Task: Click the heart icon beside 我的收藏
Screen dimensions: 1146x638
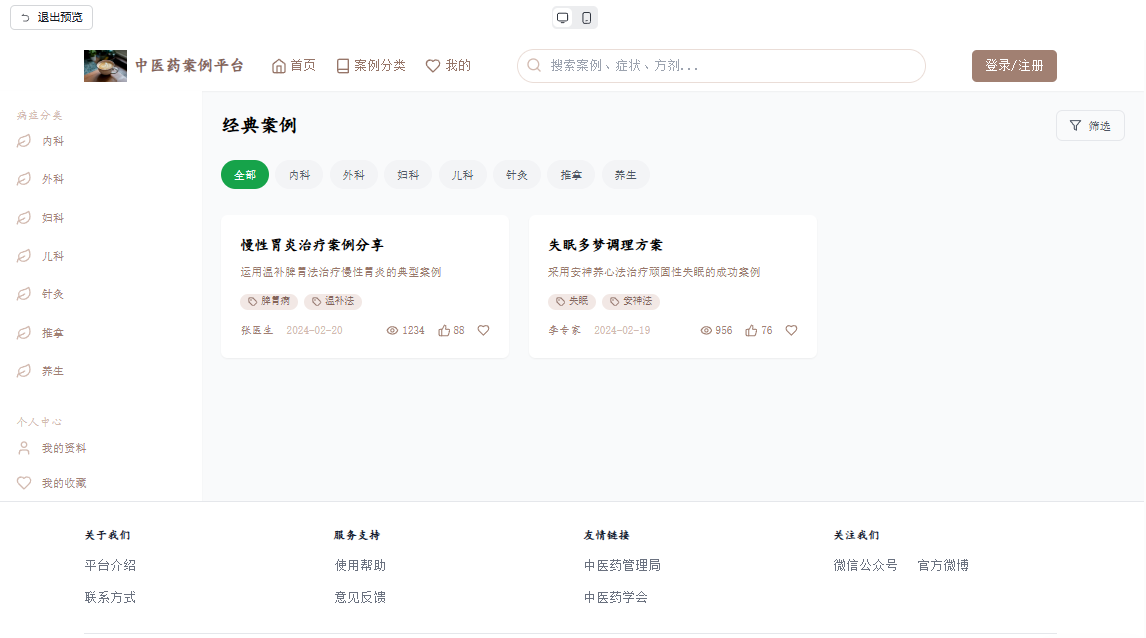Action: 24,483
